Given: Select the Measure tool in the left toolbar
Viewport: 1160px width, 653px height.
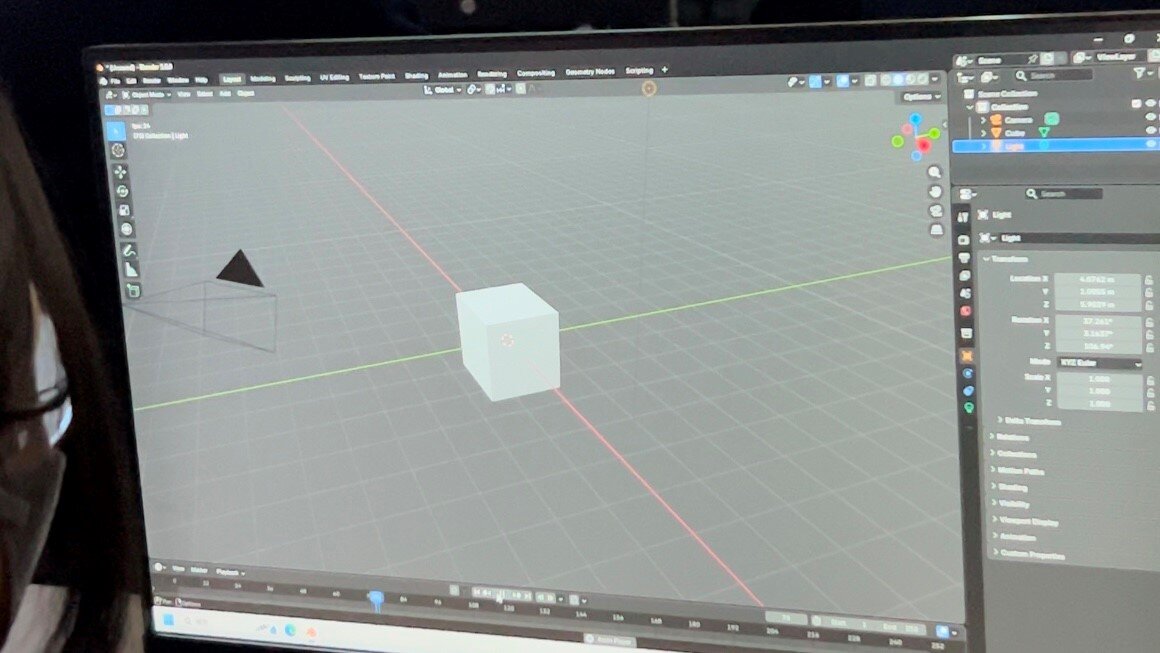Looking at the screenshot, I should 130,269.
